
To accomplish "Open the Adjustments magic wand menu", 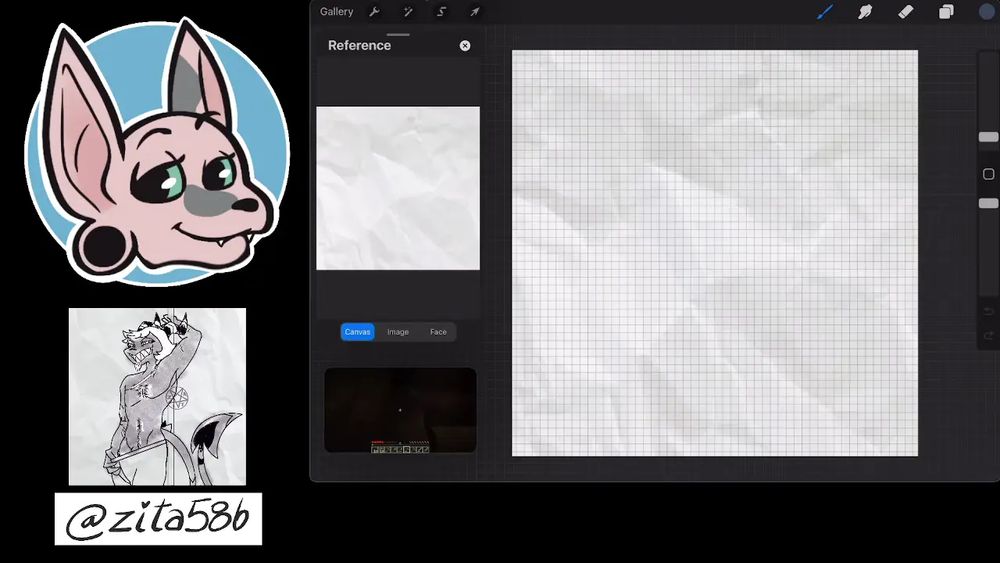I will coord(408,11).
